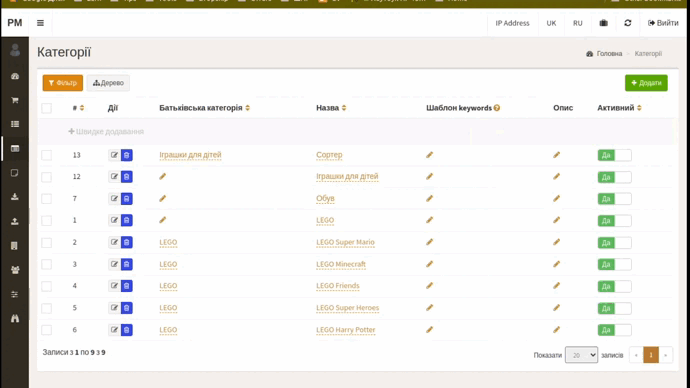This screenshot has width=690, height=388.
Task: Open the dashboard gauge sidebar icon
Action: coord(15,76)
